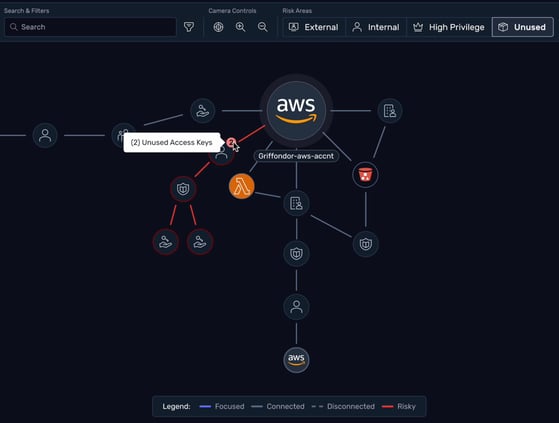Click the key-in-hand node left of AWS

(x=202, y=111)
